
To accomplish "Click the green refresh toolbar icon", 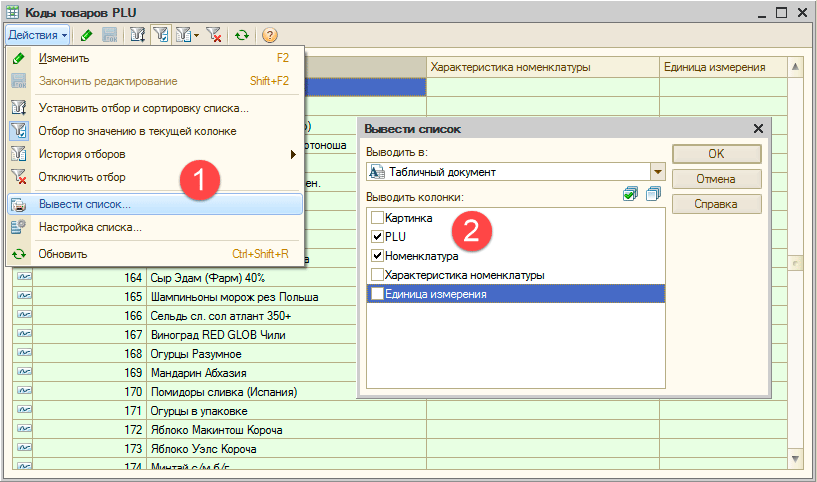I will click(242, 35).
